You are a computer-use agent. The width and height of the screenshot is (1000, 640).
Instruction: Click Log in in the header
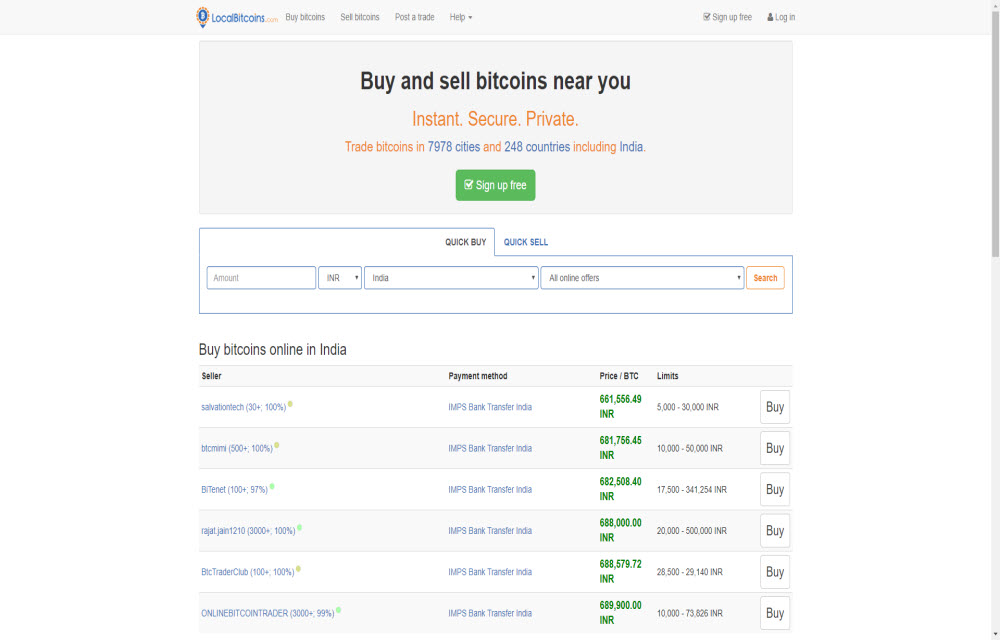[x=781, y=17]
